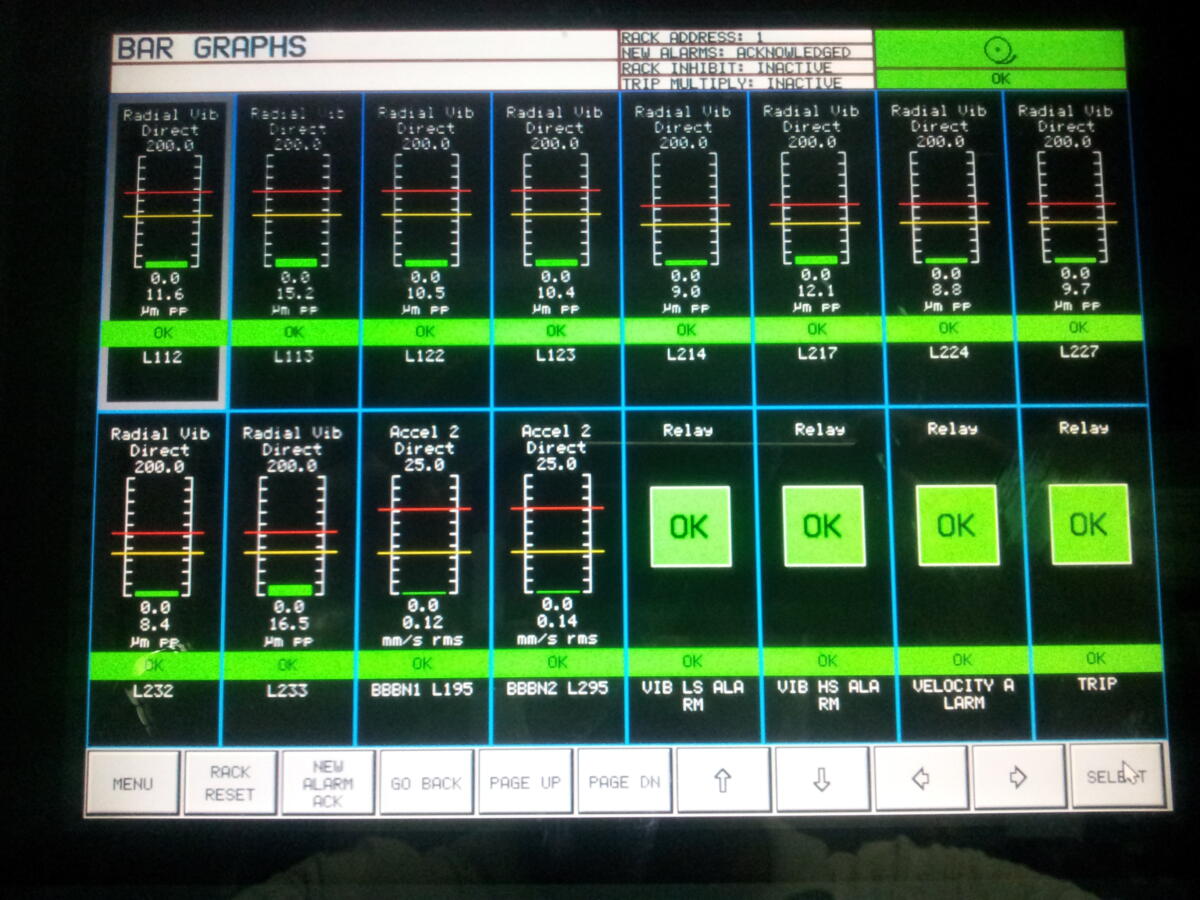Click the rack OK status icon at top right
The image size is (1200, 900).
[x=998, y=58]
